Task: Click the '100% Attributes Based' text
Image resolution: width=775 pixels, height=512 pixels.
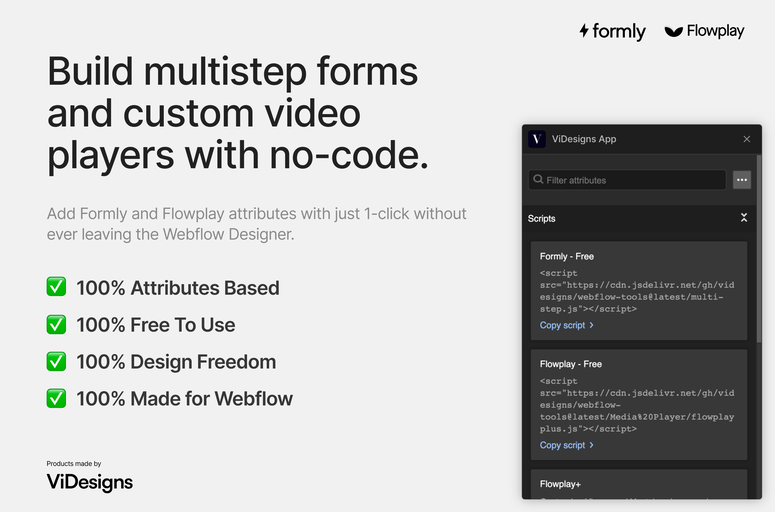Action: click(x=178, y=288)
